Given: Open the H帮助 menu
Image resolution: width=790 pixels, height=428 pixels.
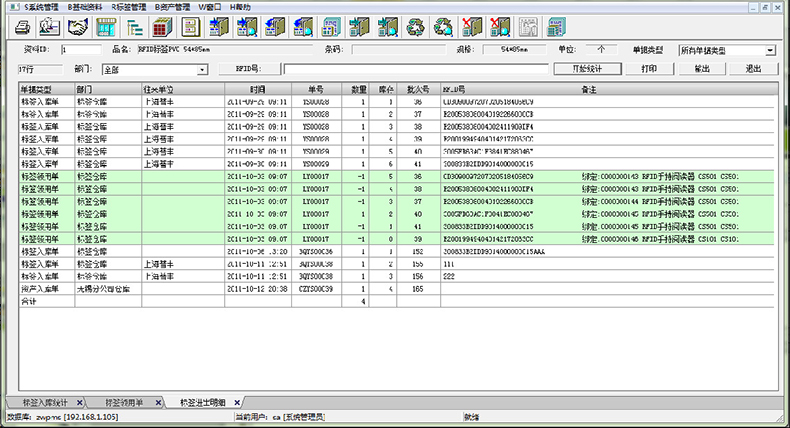Looking at the screenshot, I should [x=240, y=7].
